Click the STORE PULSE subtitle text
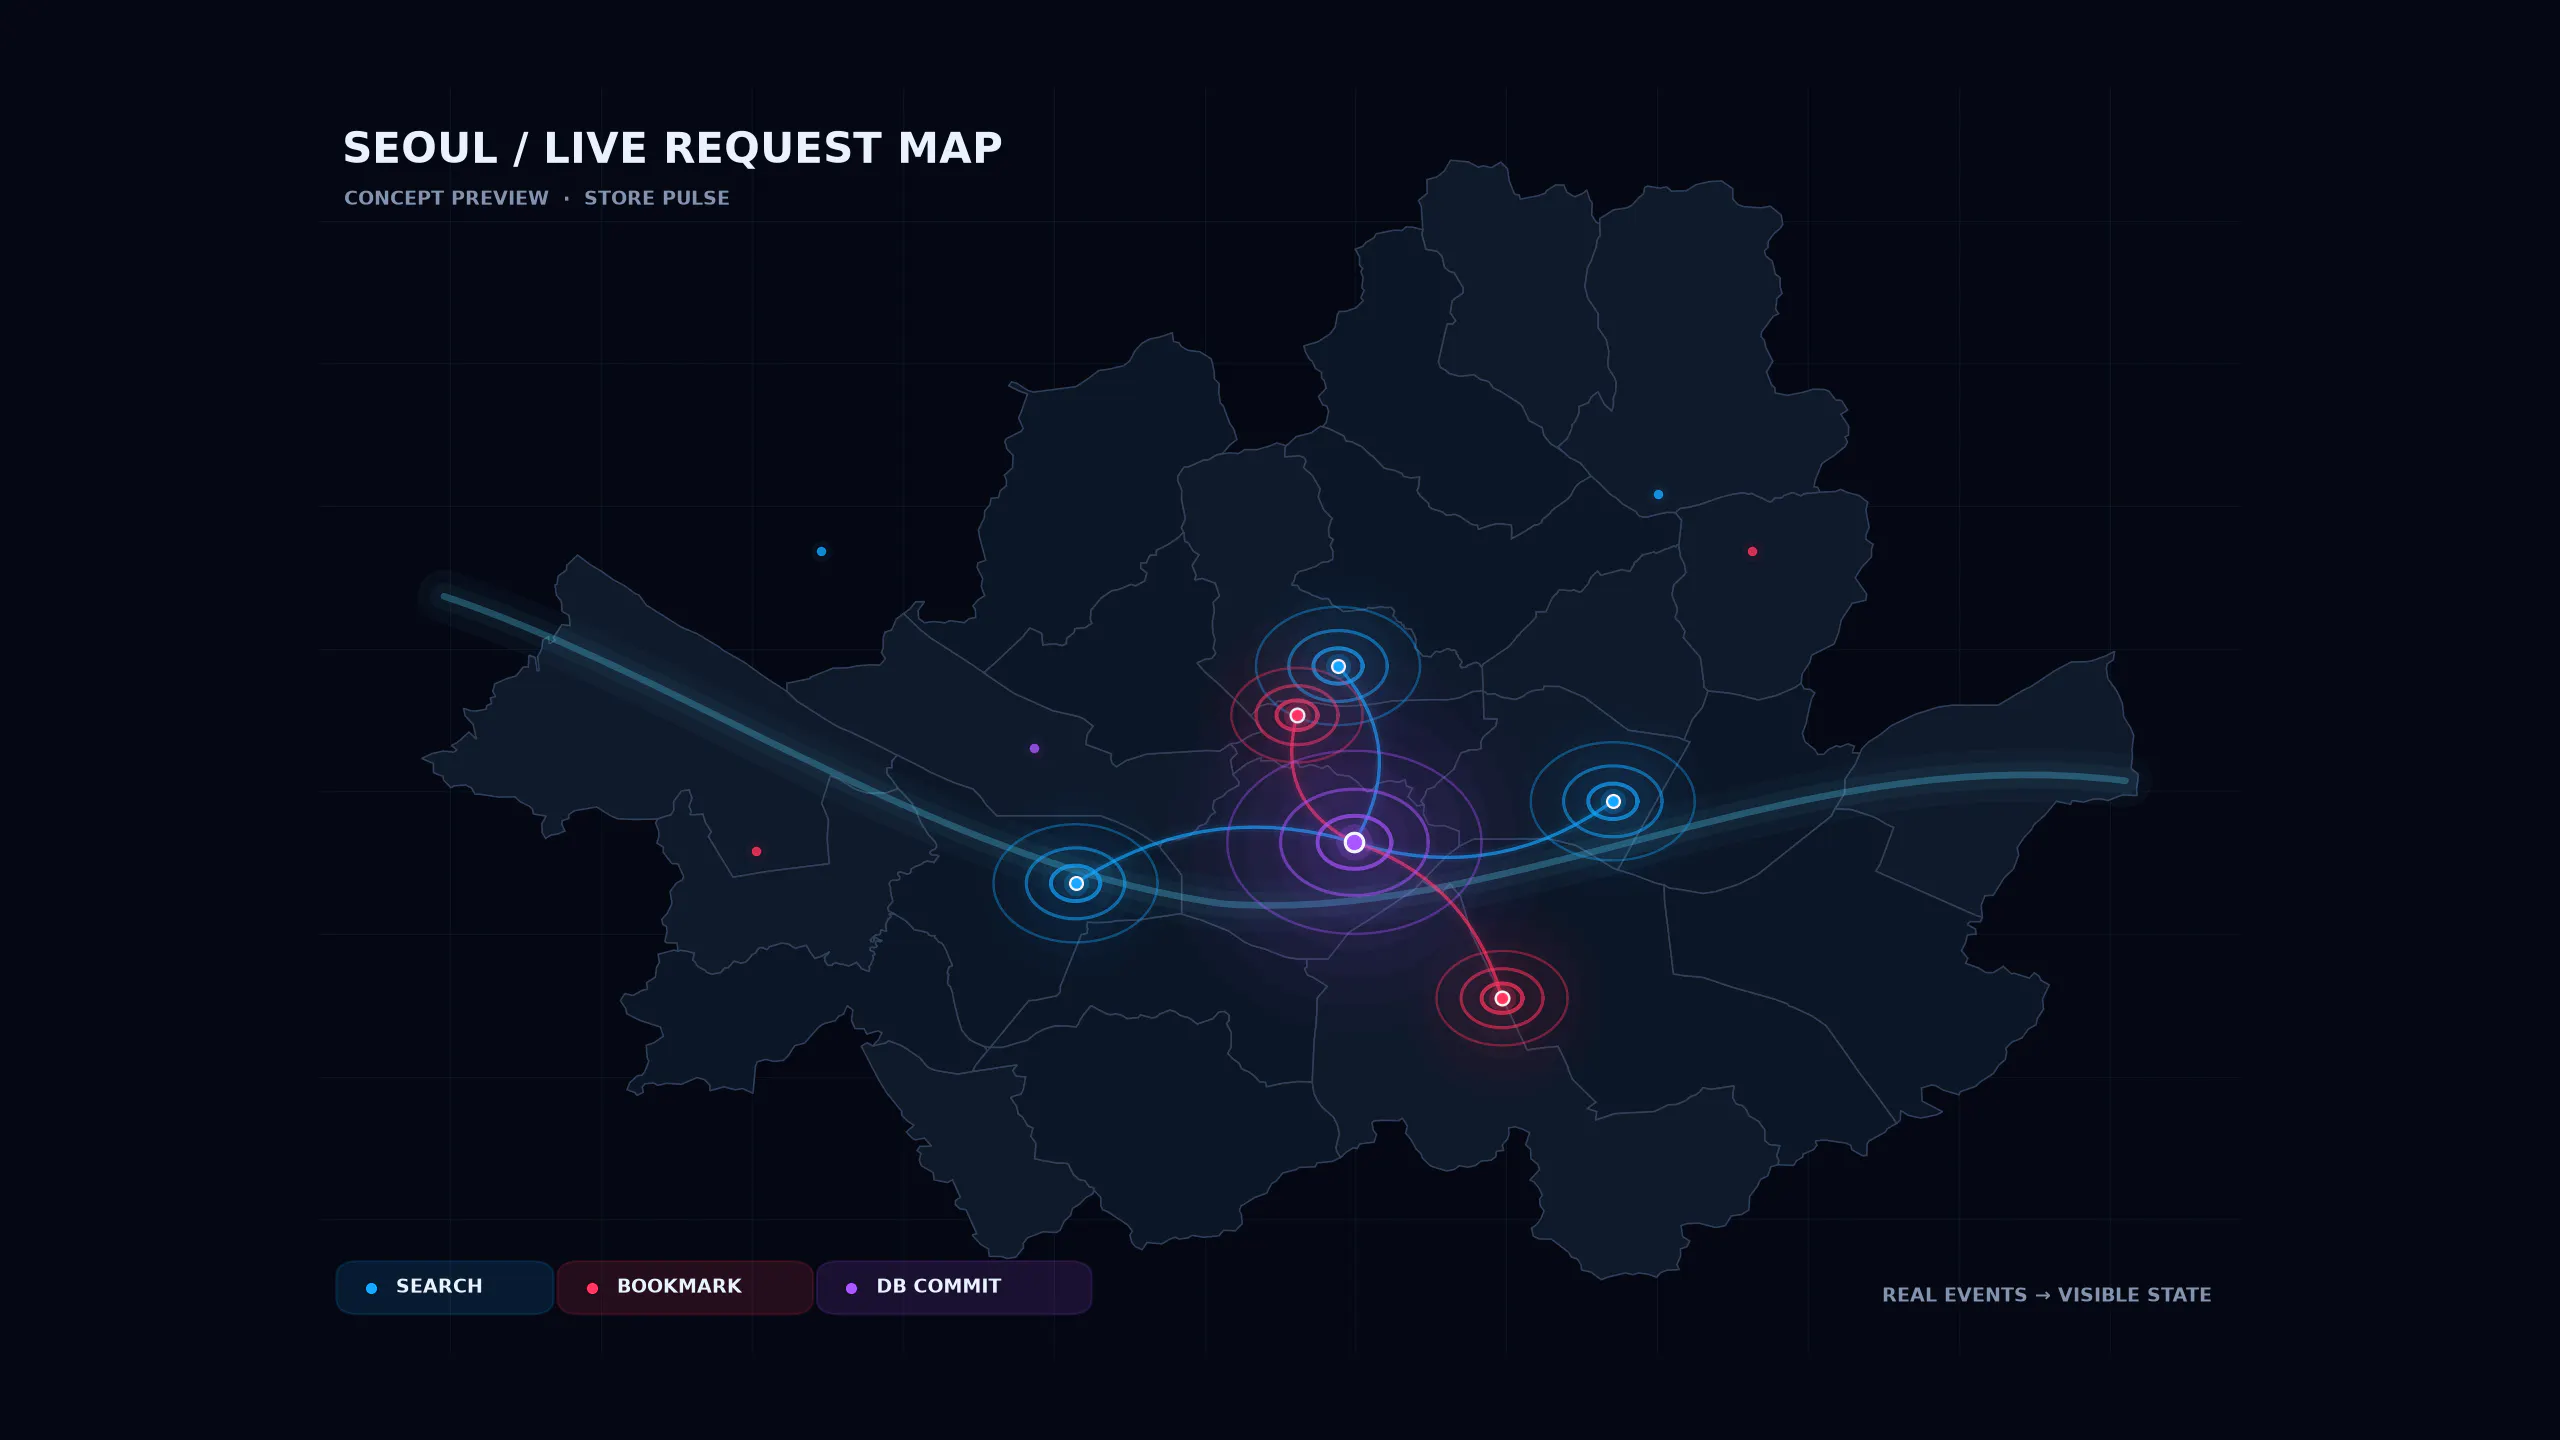Image resolution: width=2560 pixels, height=1440 pixels. 657,198
